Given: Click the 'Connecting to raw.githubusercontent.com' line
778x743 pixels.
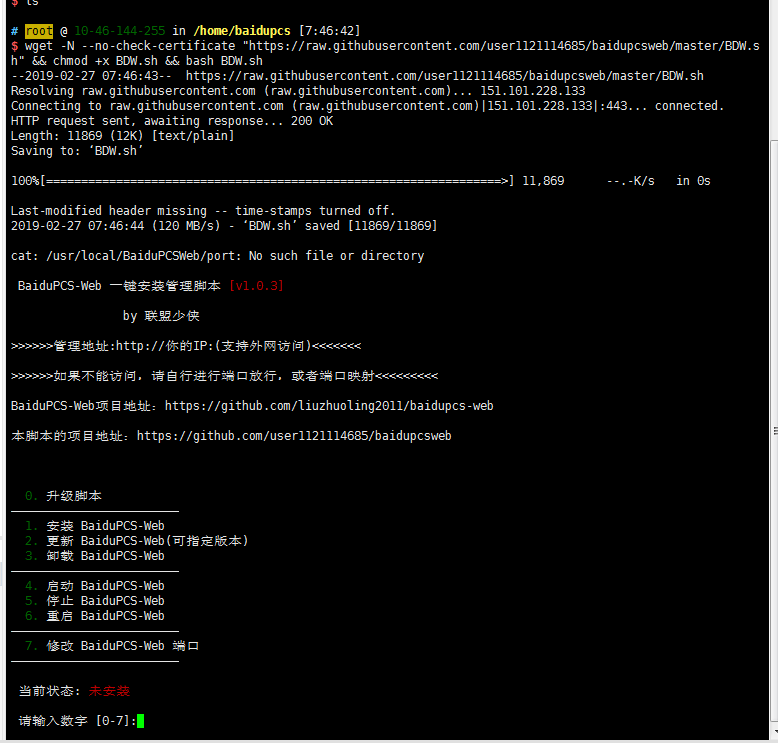Looking at the screenshot, I should [x=368, y=106].
